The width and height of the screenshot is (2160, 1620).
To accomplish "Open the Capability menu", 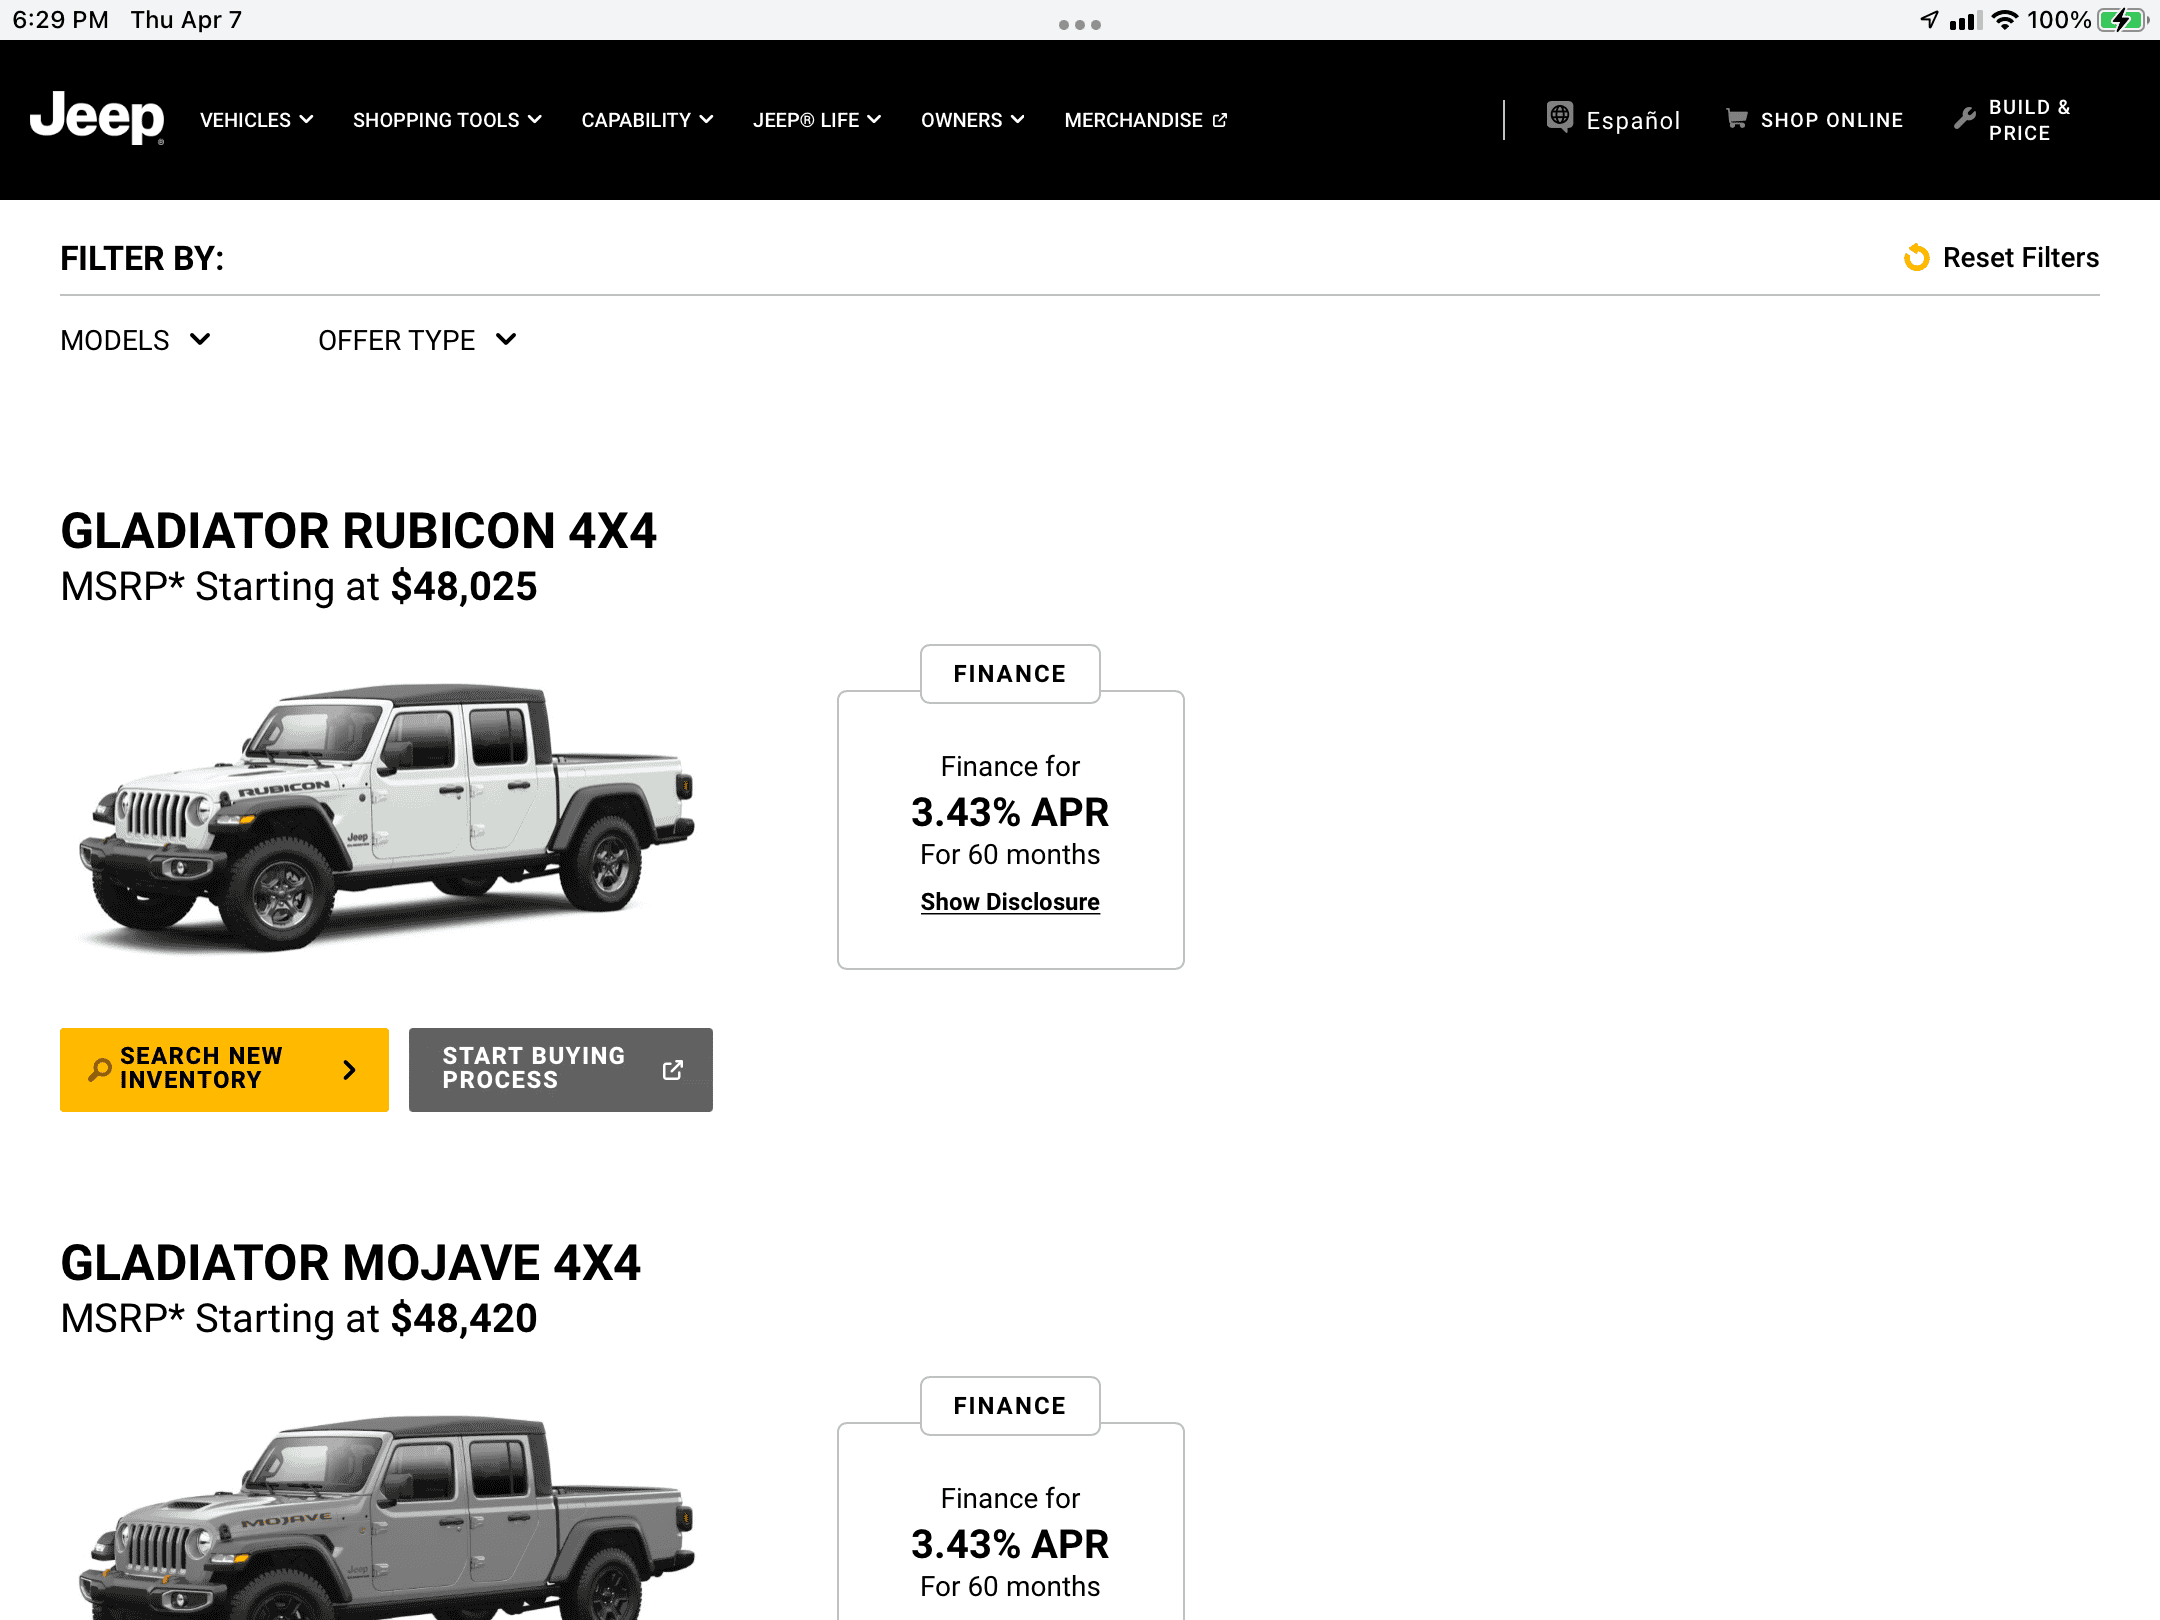I will tap(647, 120).
